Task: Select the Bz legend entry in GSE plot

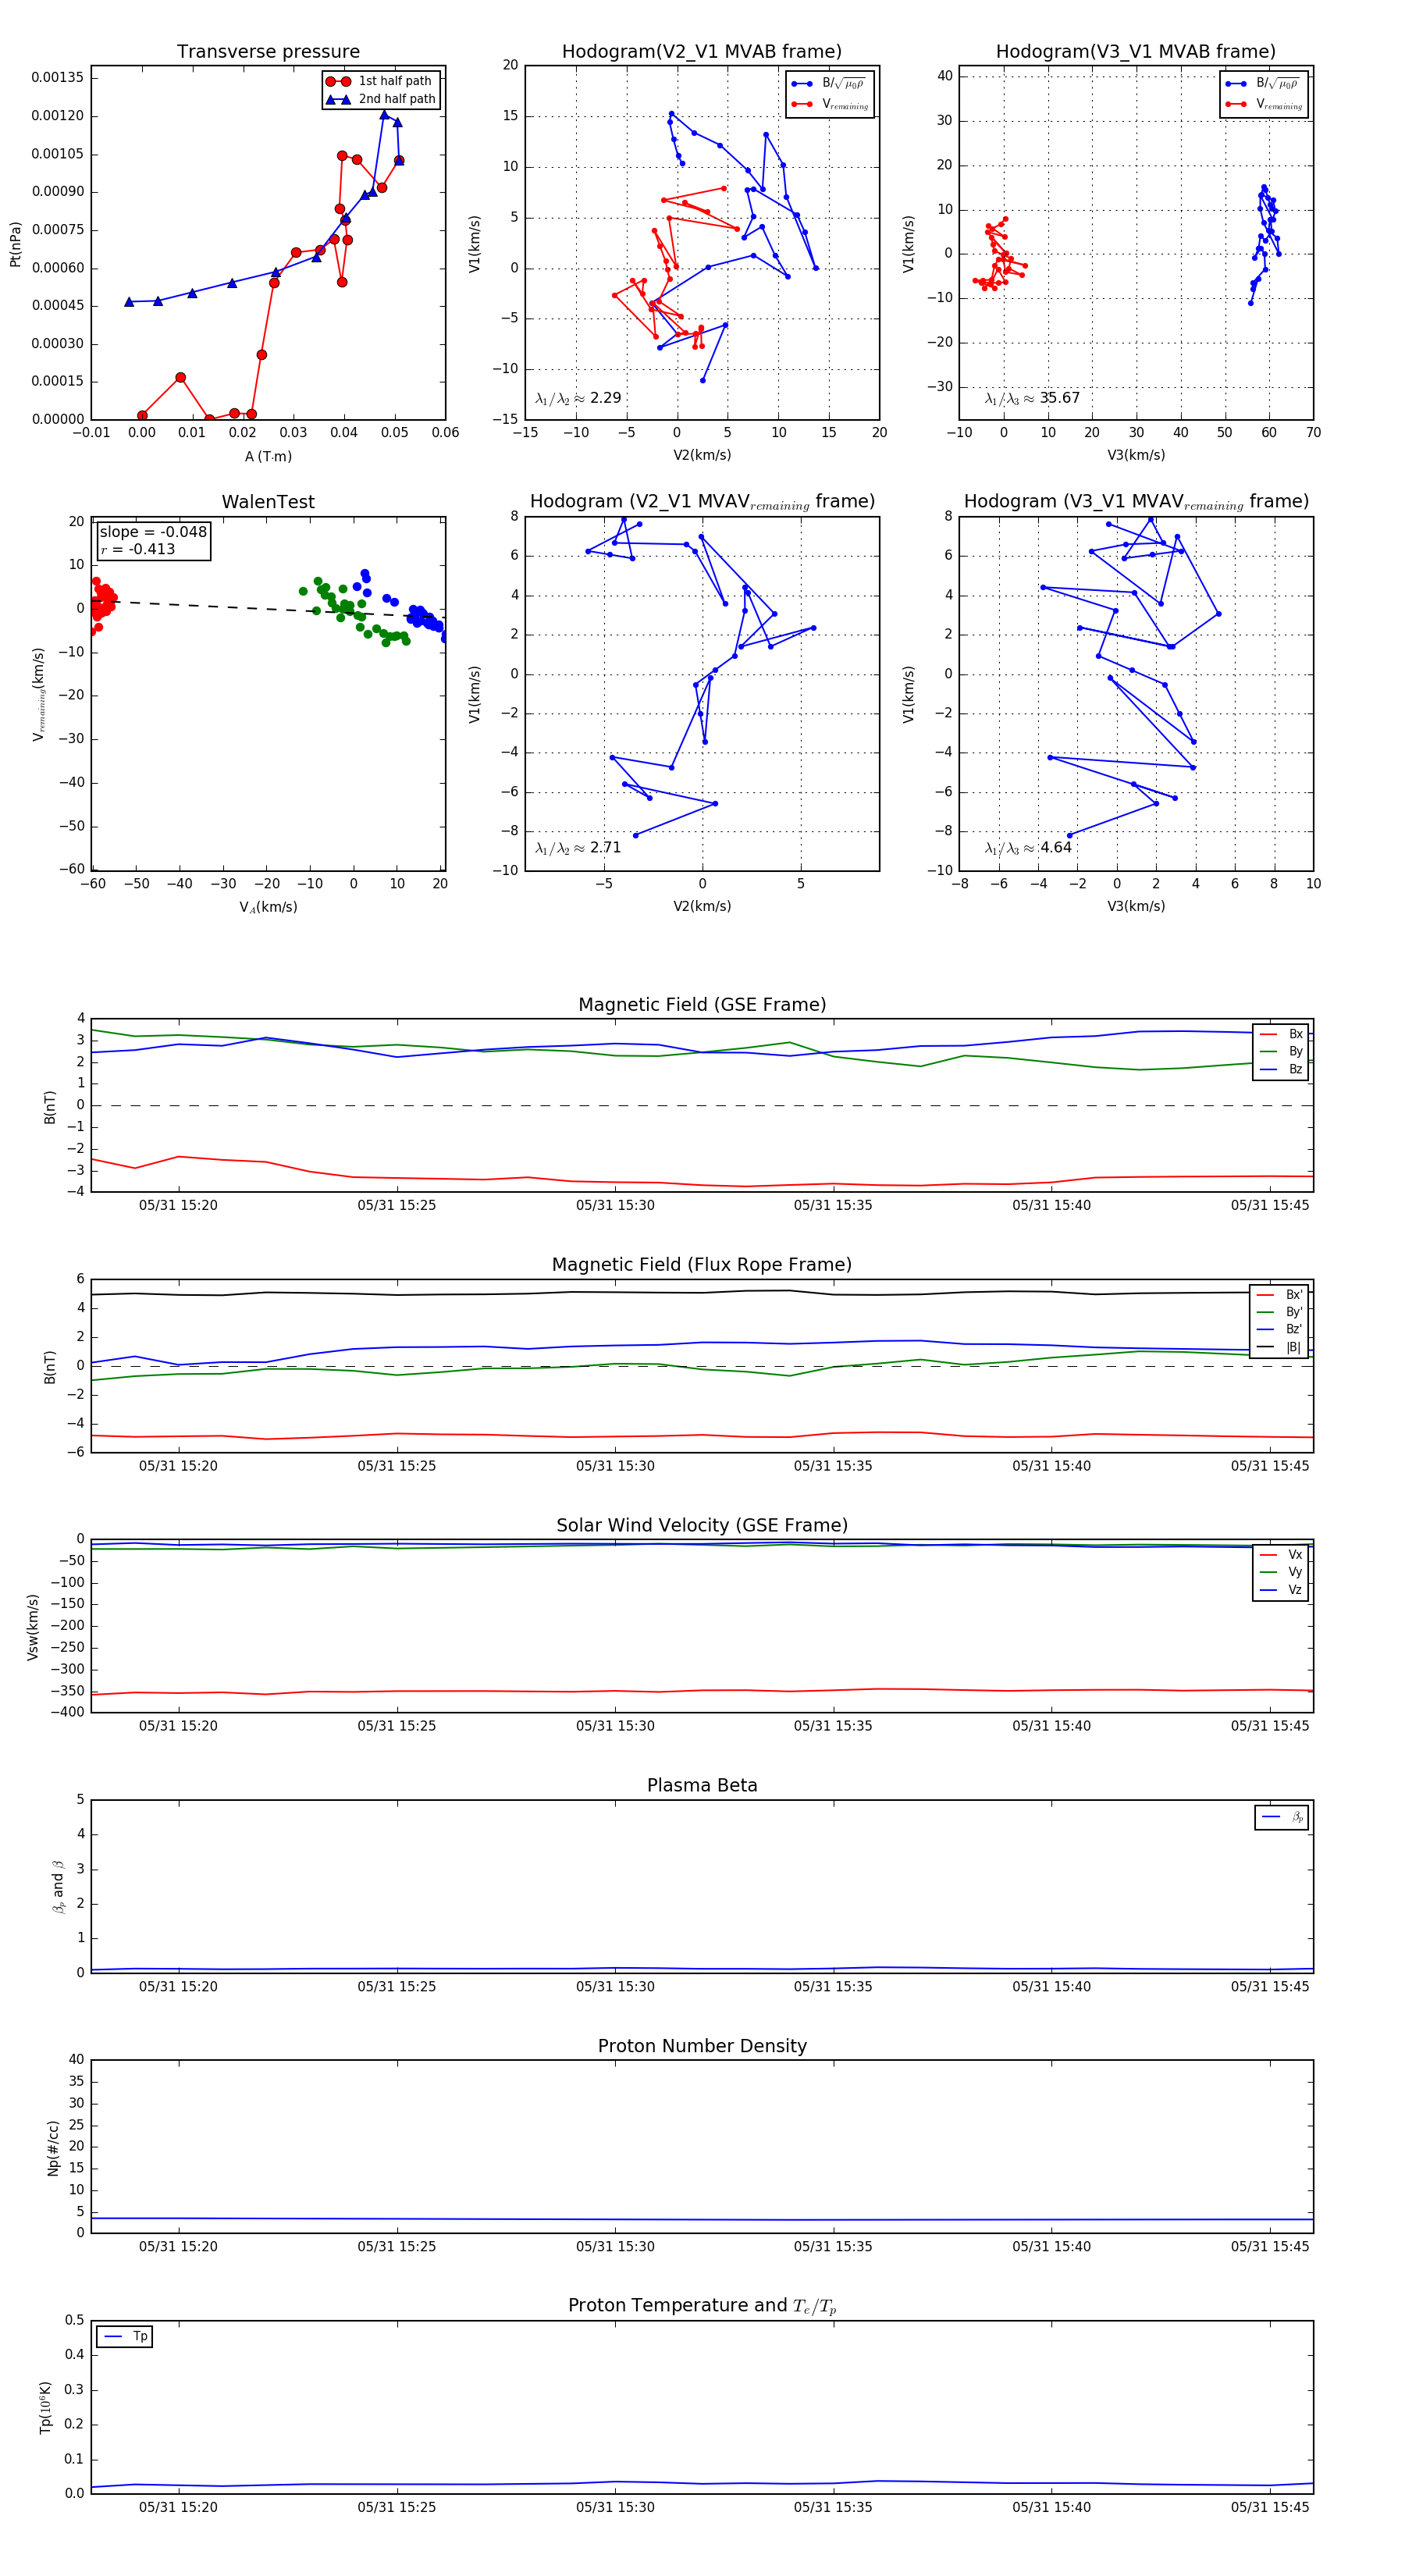Action: 1281,1070
